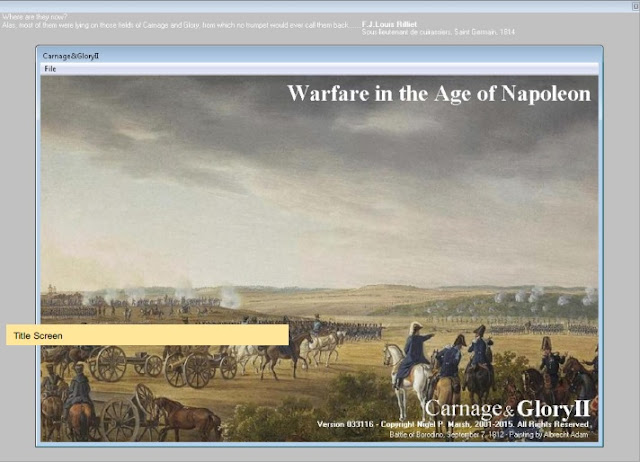640x462 pixels.
Task: Click the top-right window control button
Action: click(637, 5)
